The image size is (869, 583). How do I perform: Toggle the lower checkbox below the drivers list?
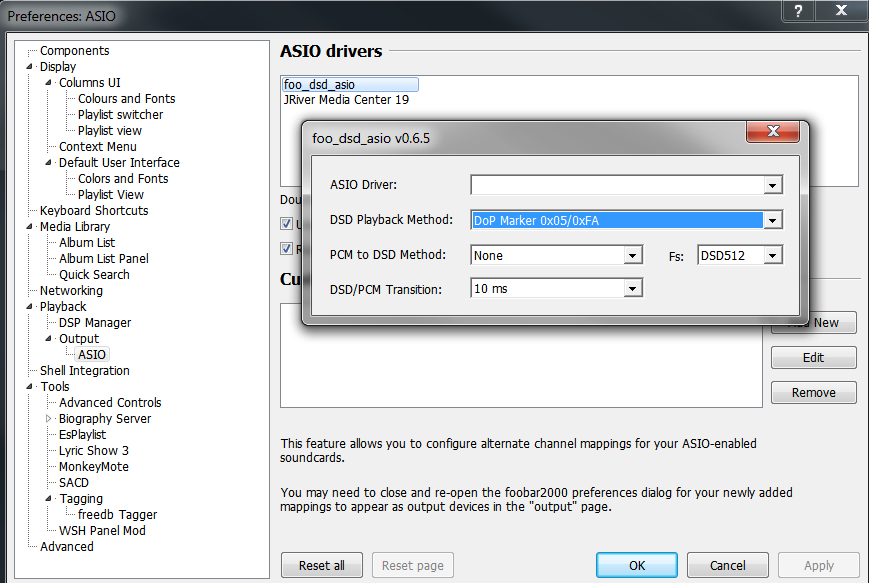pyautogui.click(x=287, y=248)
